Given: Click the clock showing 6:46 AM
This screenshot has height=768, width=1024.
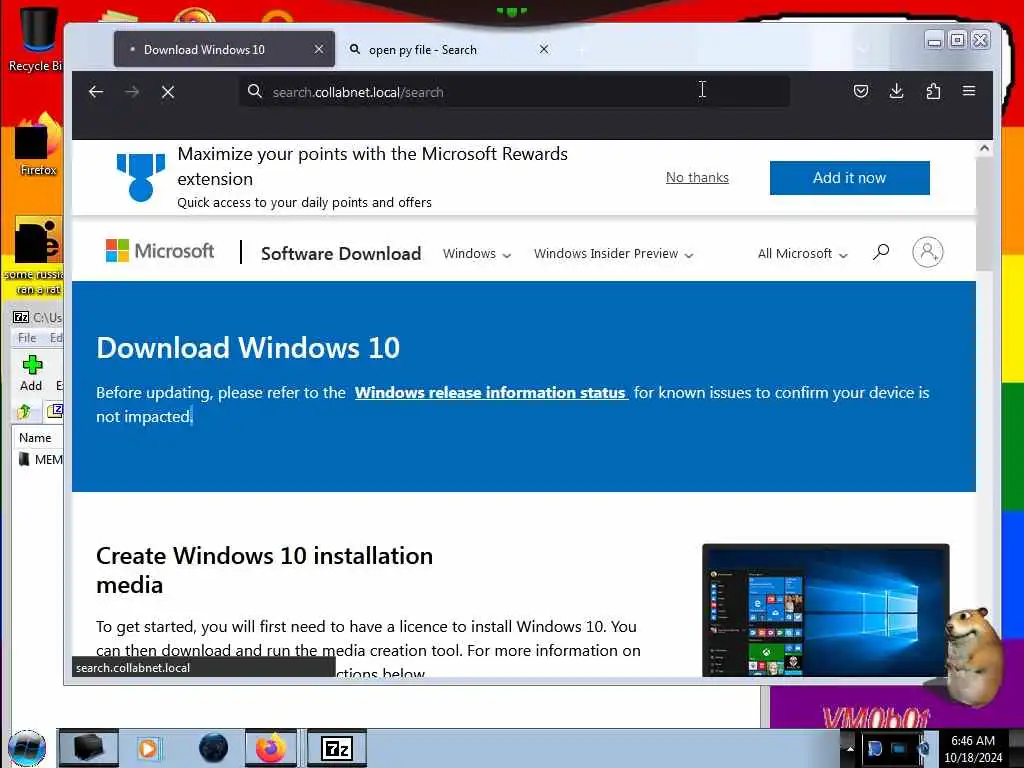Looking at the screenshot, I should 972,741.
